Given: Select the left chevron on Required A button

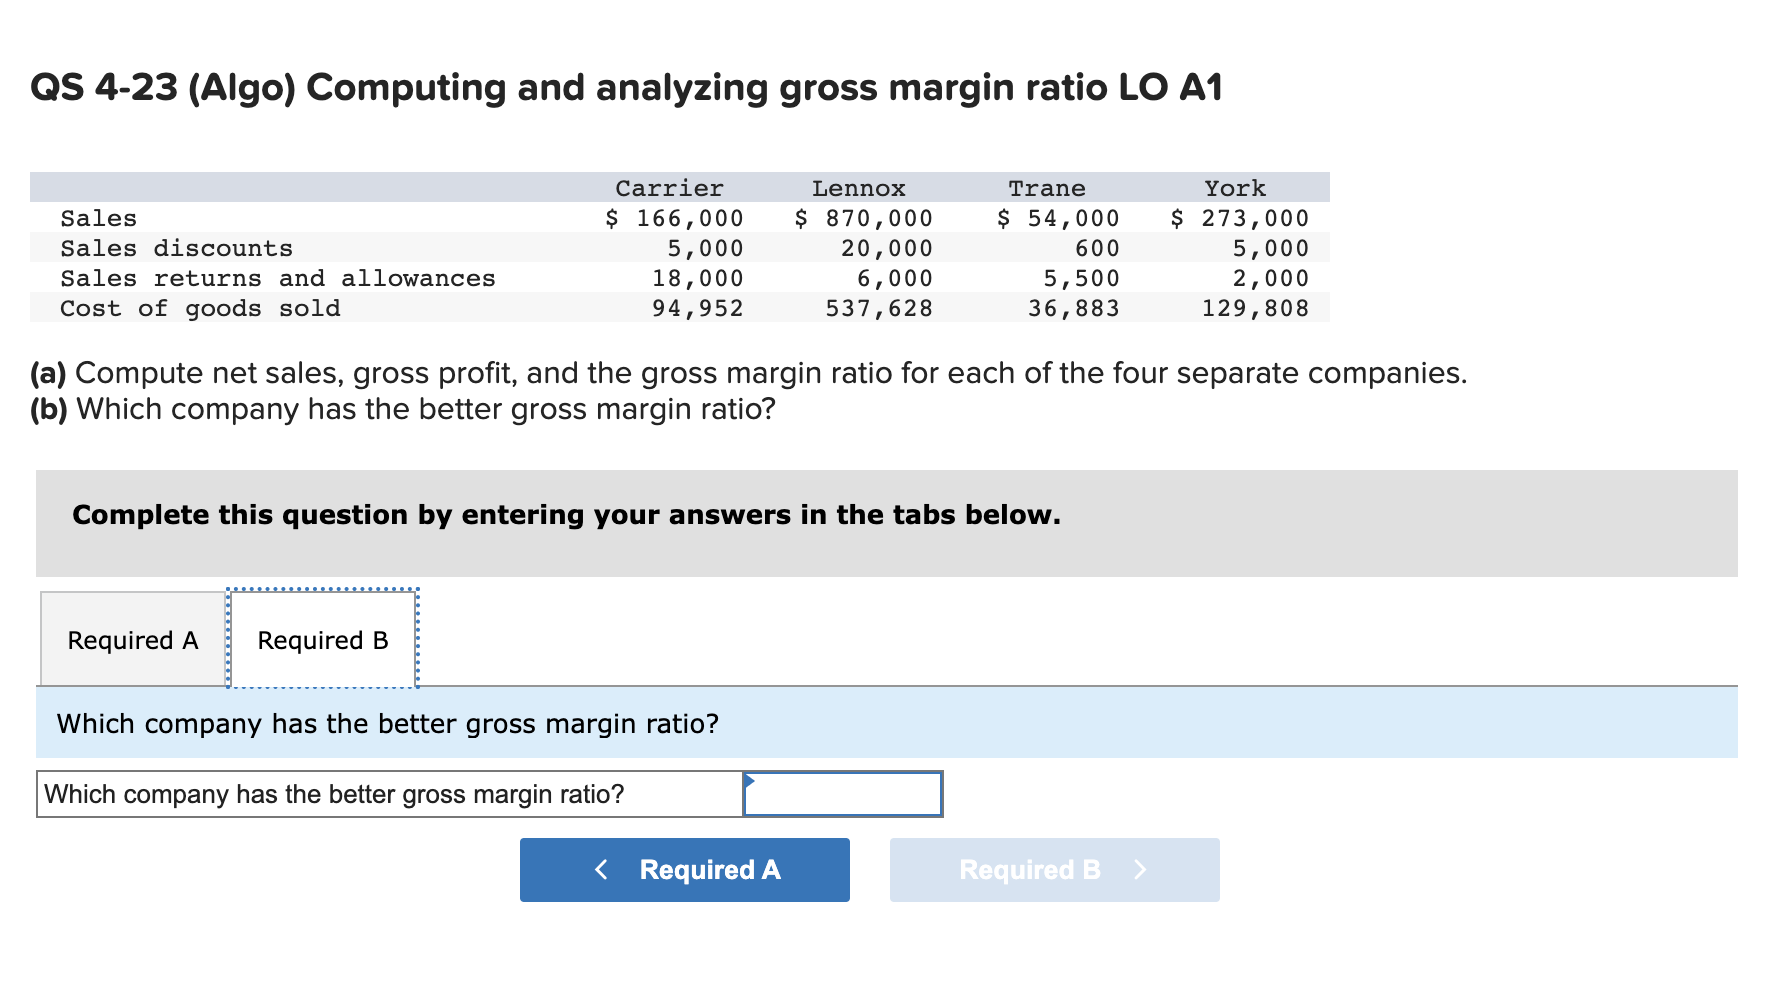Looking at the screenshot, I should pos(603,870).
